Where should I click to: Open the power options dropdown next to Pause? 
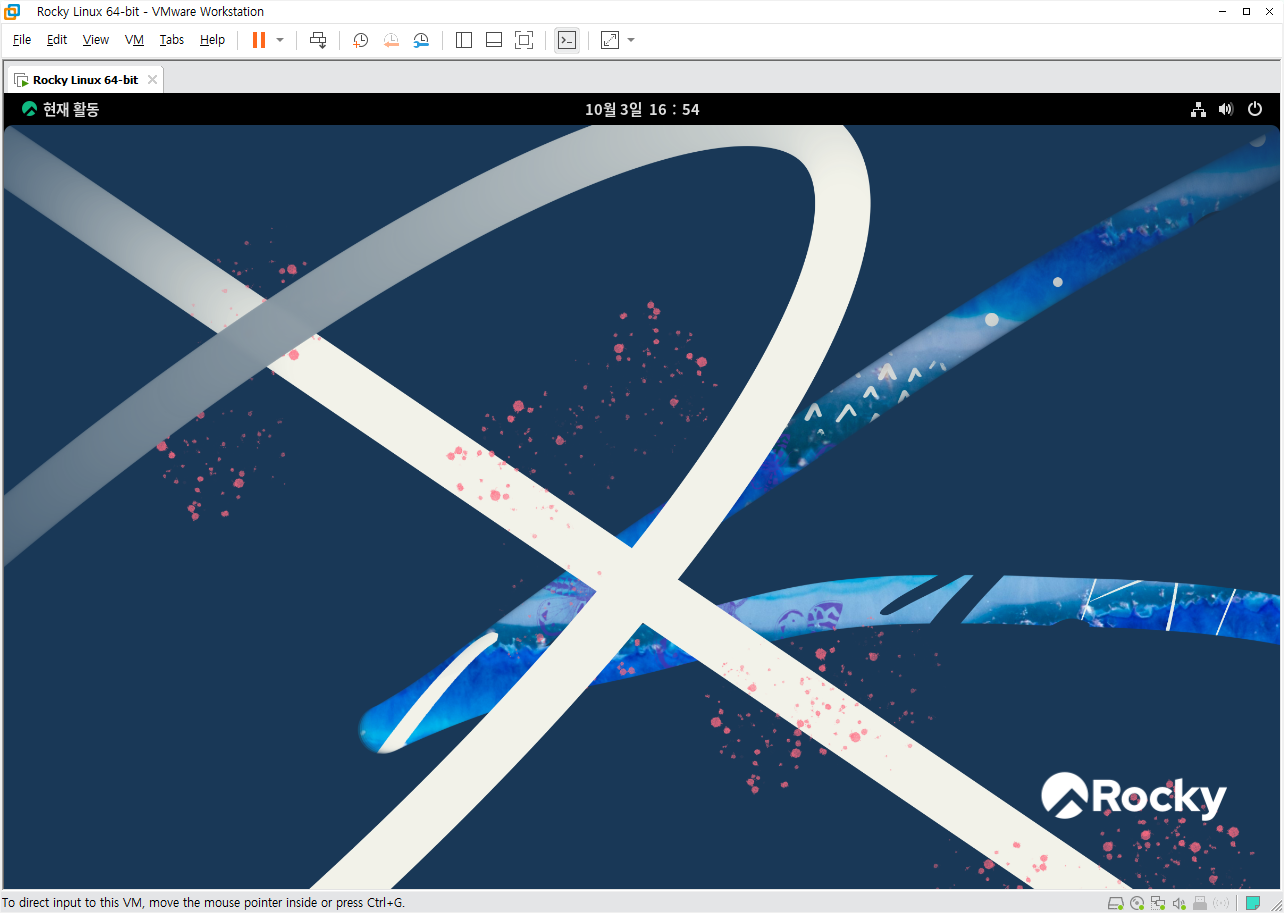point(280,40)
